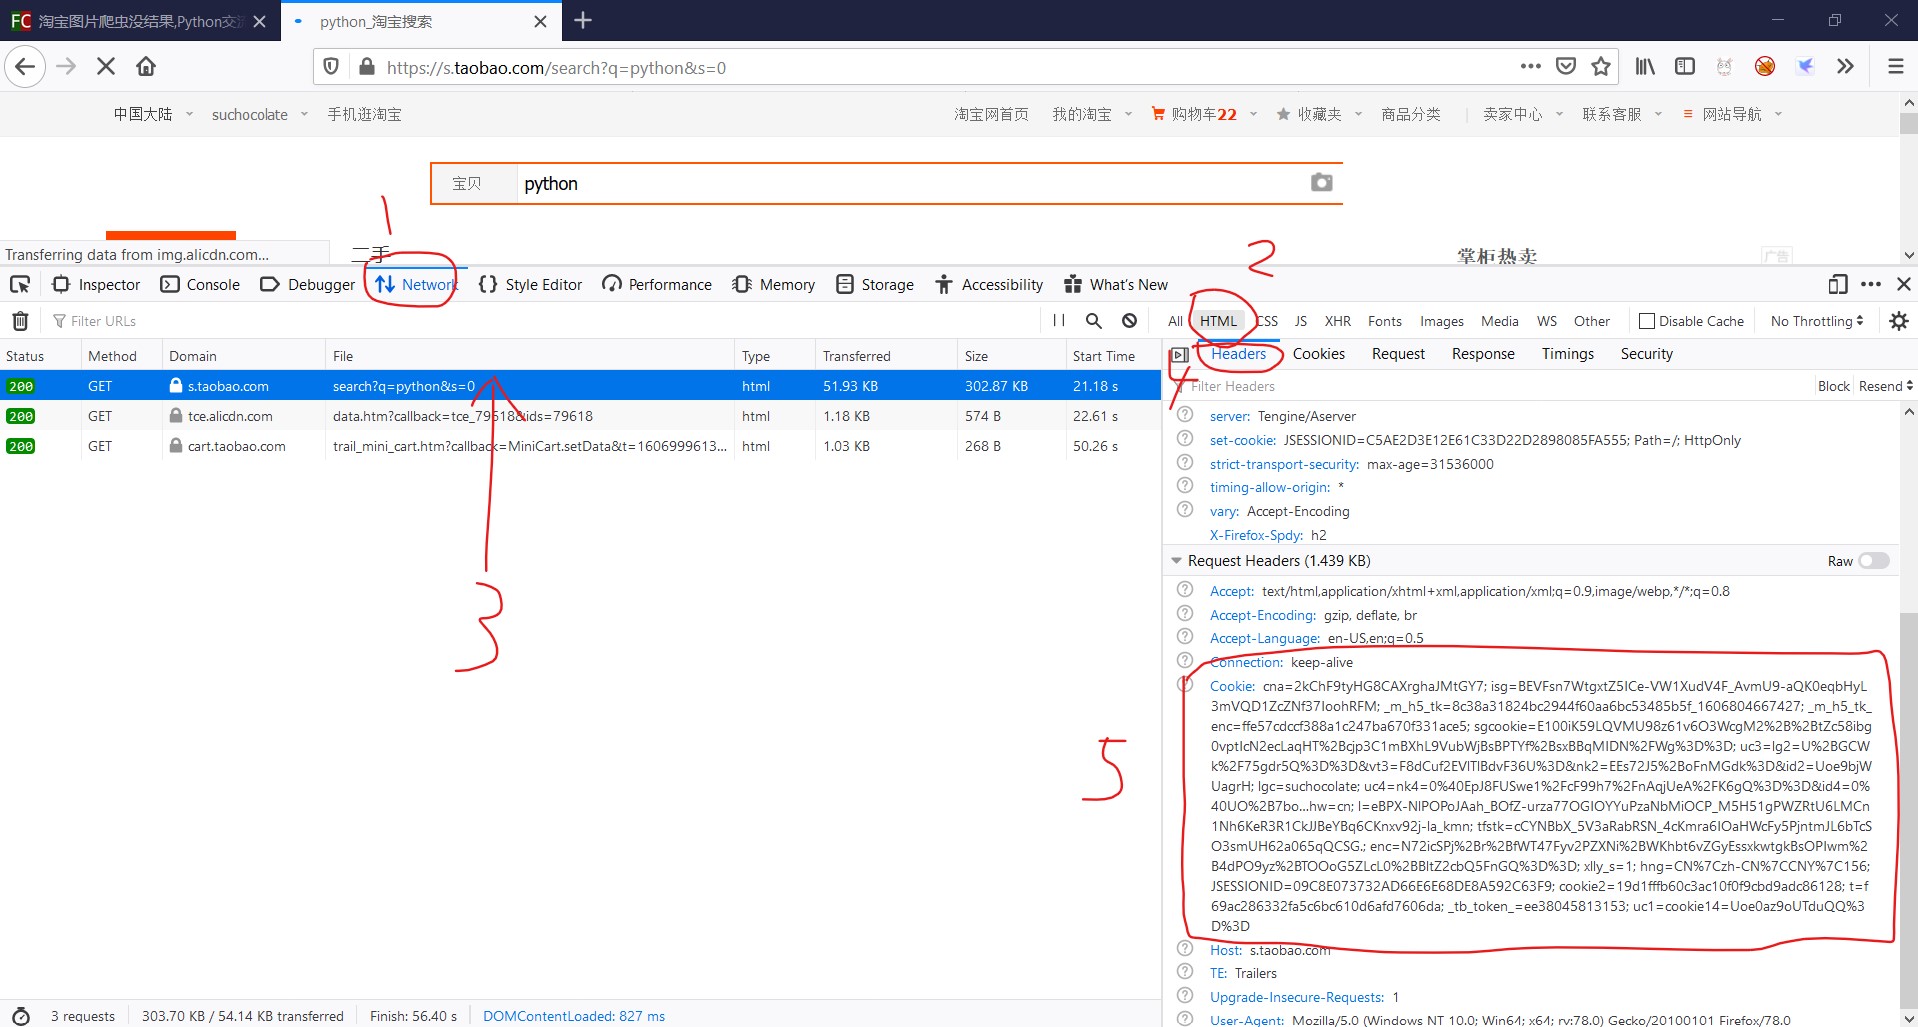Click the tracking protection shield icon
Screen dimensions: 1918x1027
click(331, 67)
